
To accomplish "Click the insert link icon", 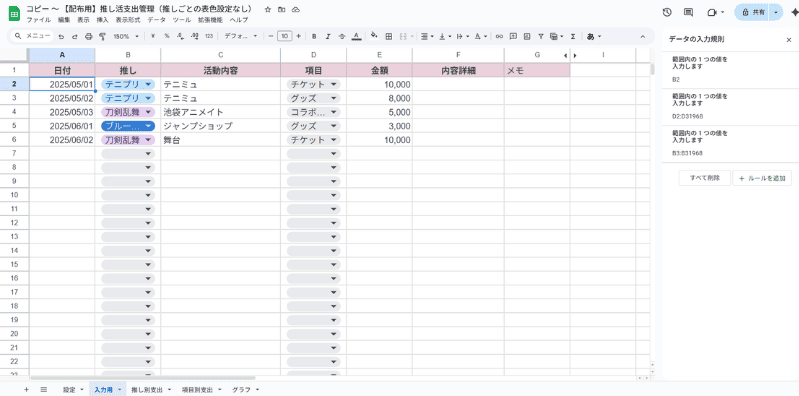I will pos(499,36).
